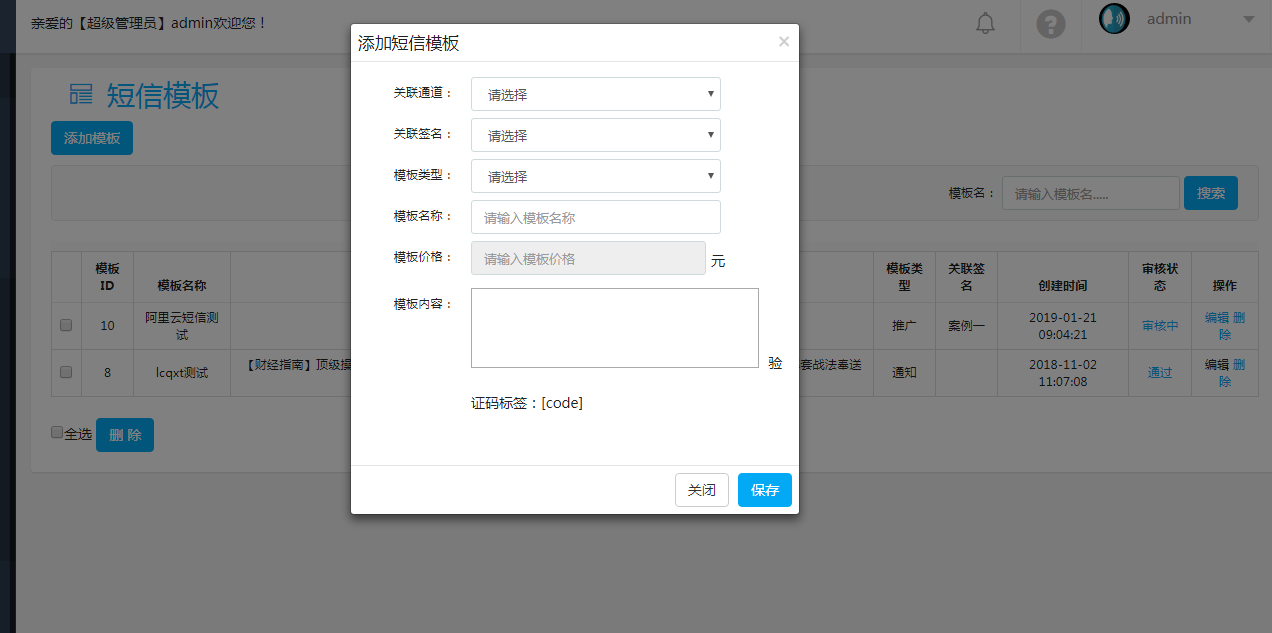Expand the admin account dropdown arrow
This screenshot has width=1272, height=633.
pos(1248,19)
